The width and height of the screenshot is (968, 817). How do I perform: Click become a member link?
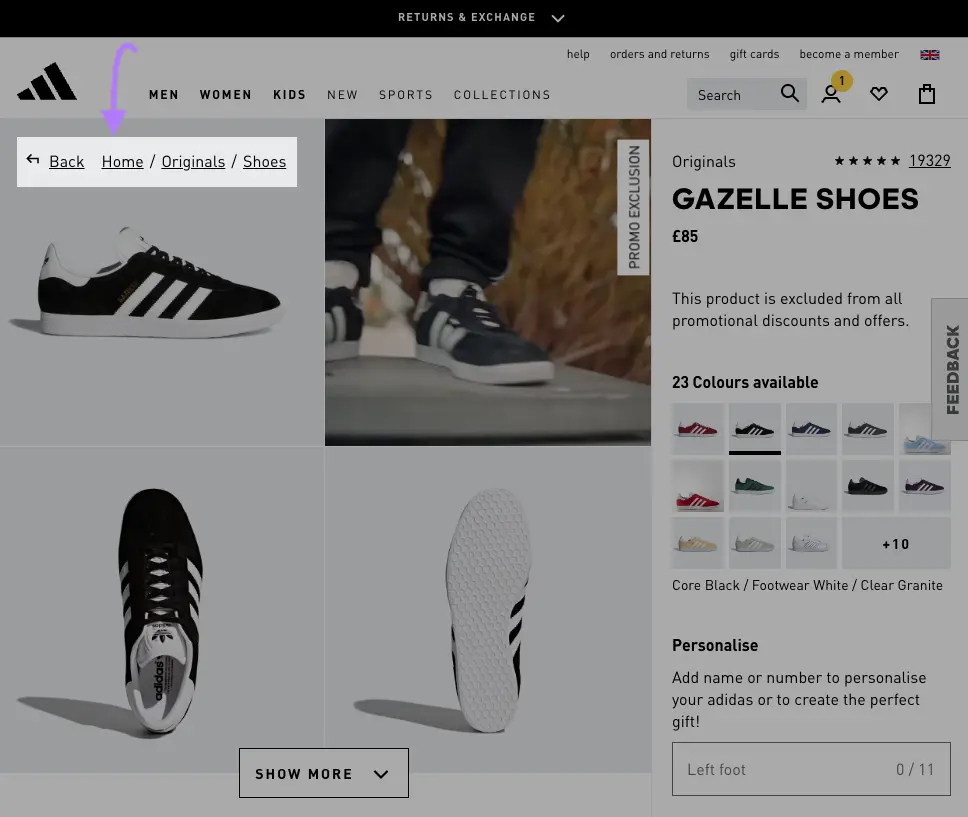point(849,54)
